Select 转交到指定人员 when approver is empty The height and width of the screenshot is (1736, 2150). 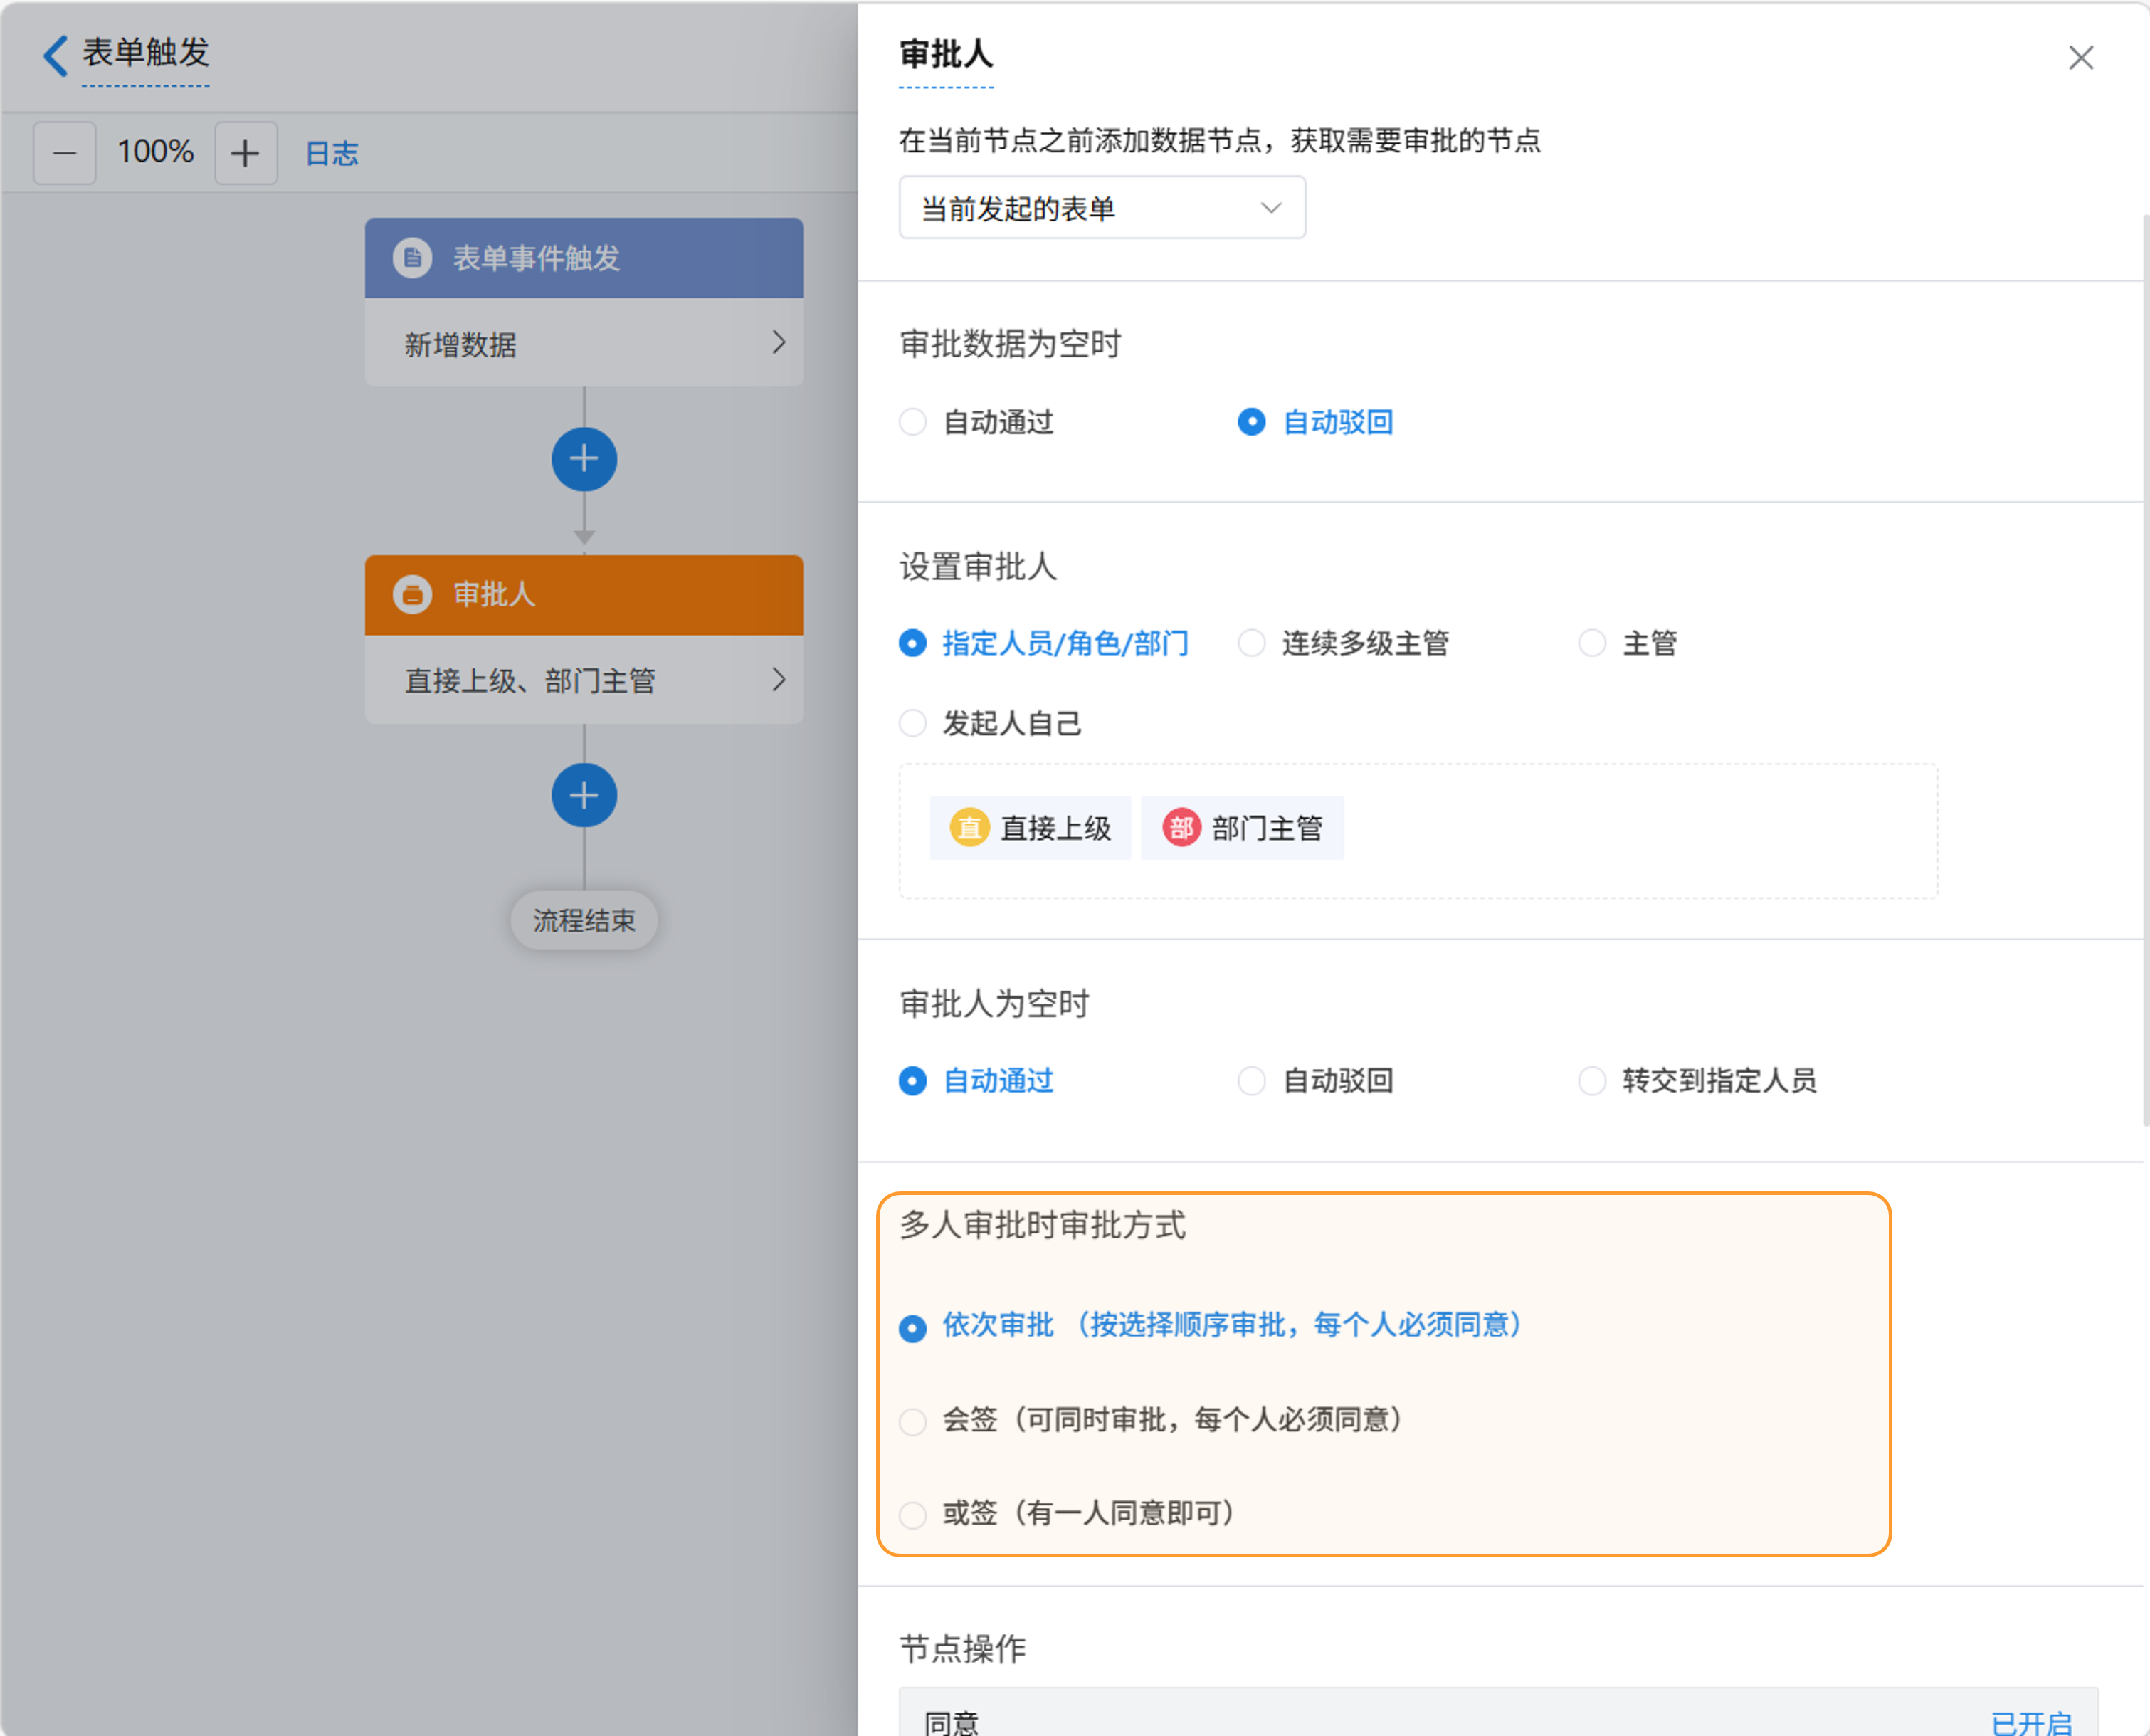(x=1592, y=1081)
